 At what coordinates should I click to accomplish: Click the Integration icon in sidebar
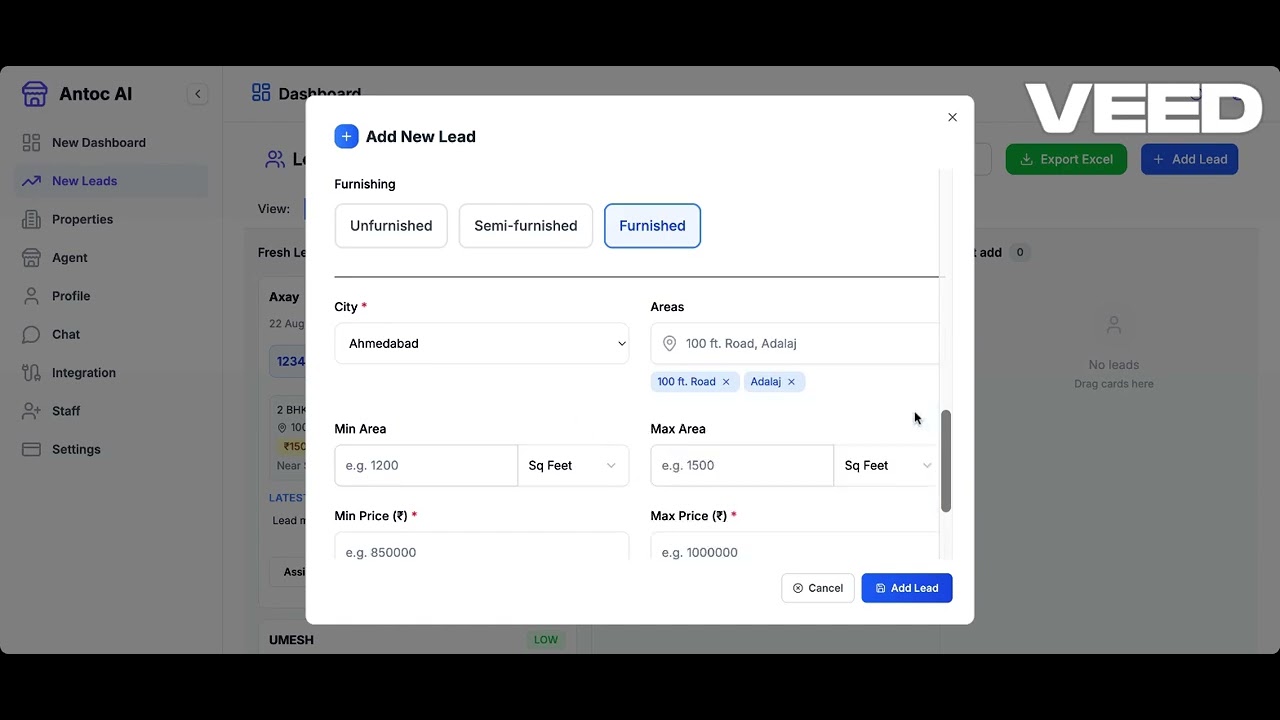32,373
